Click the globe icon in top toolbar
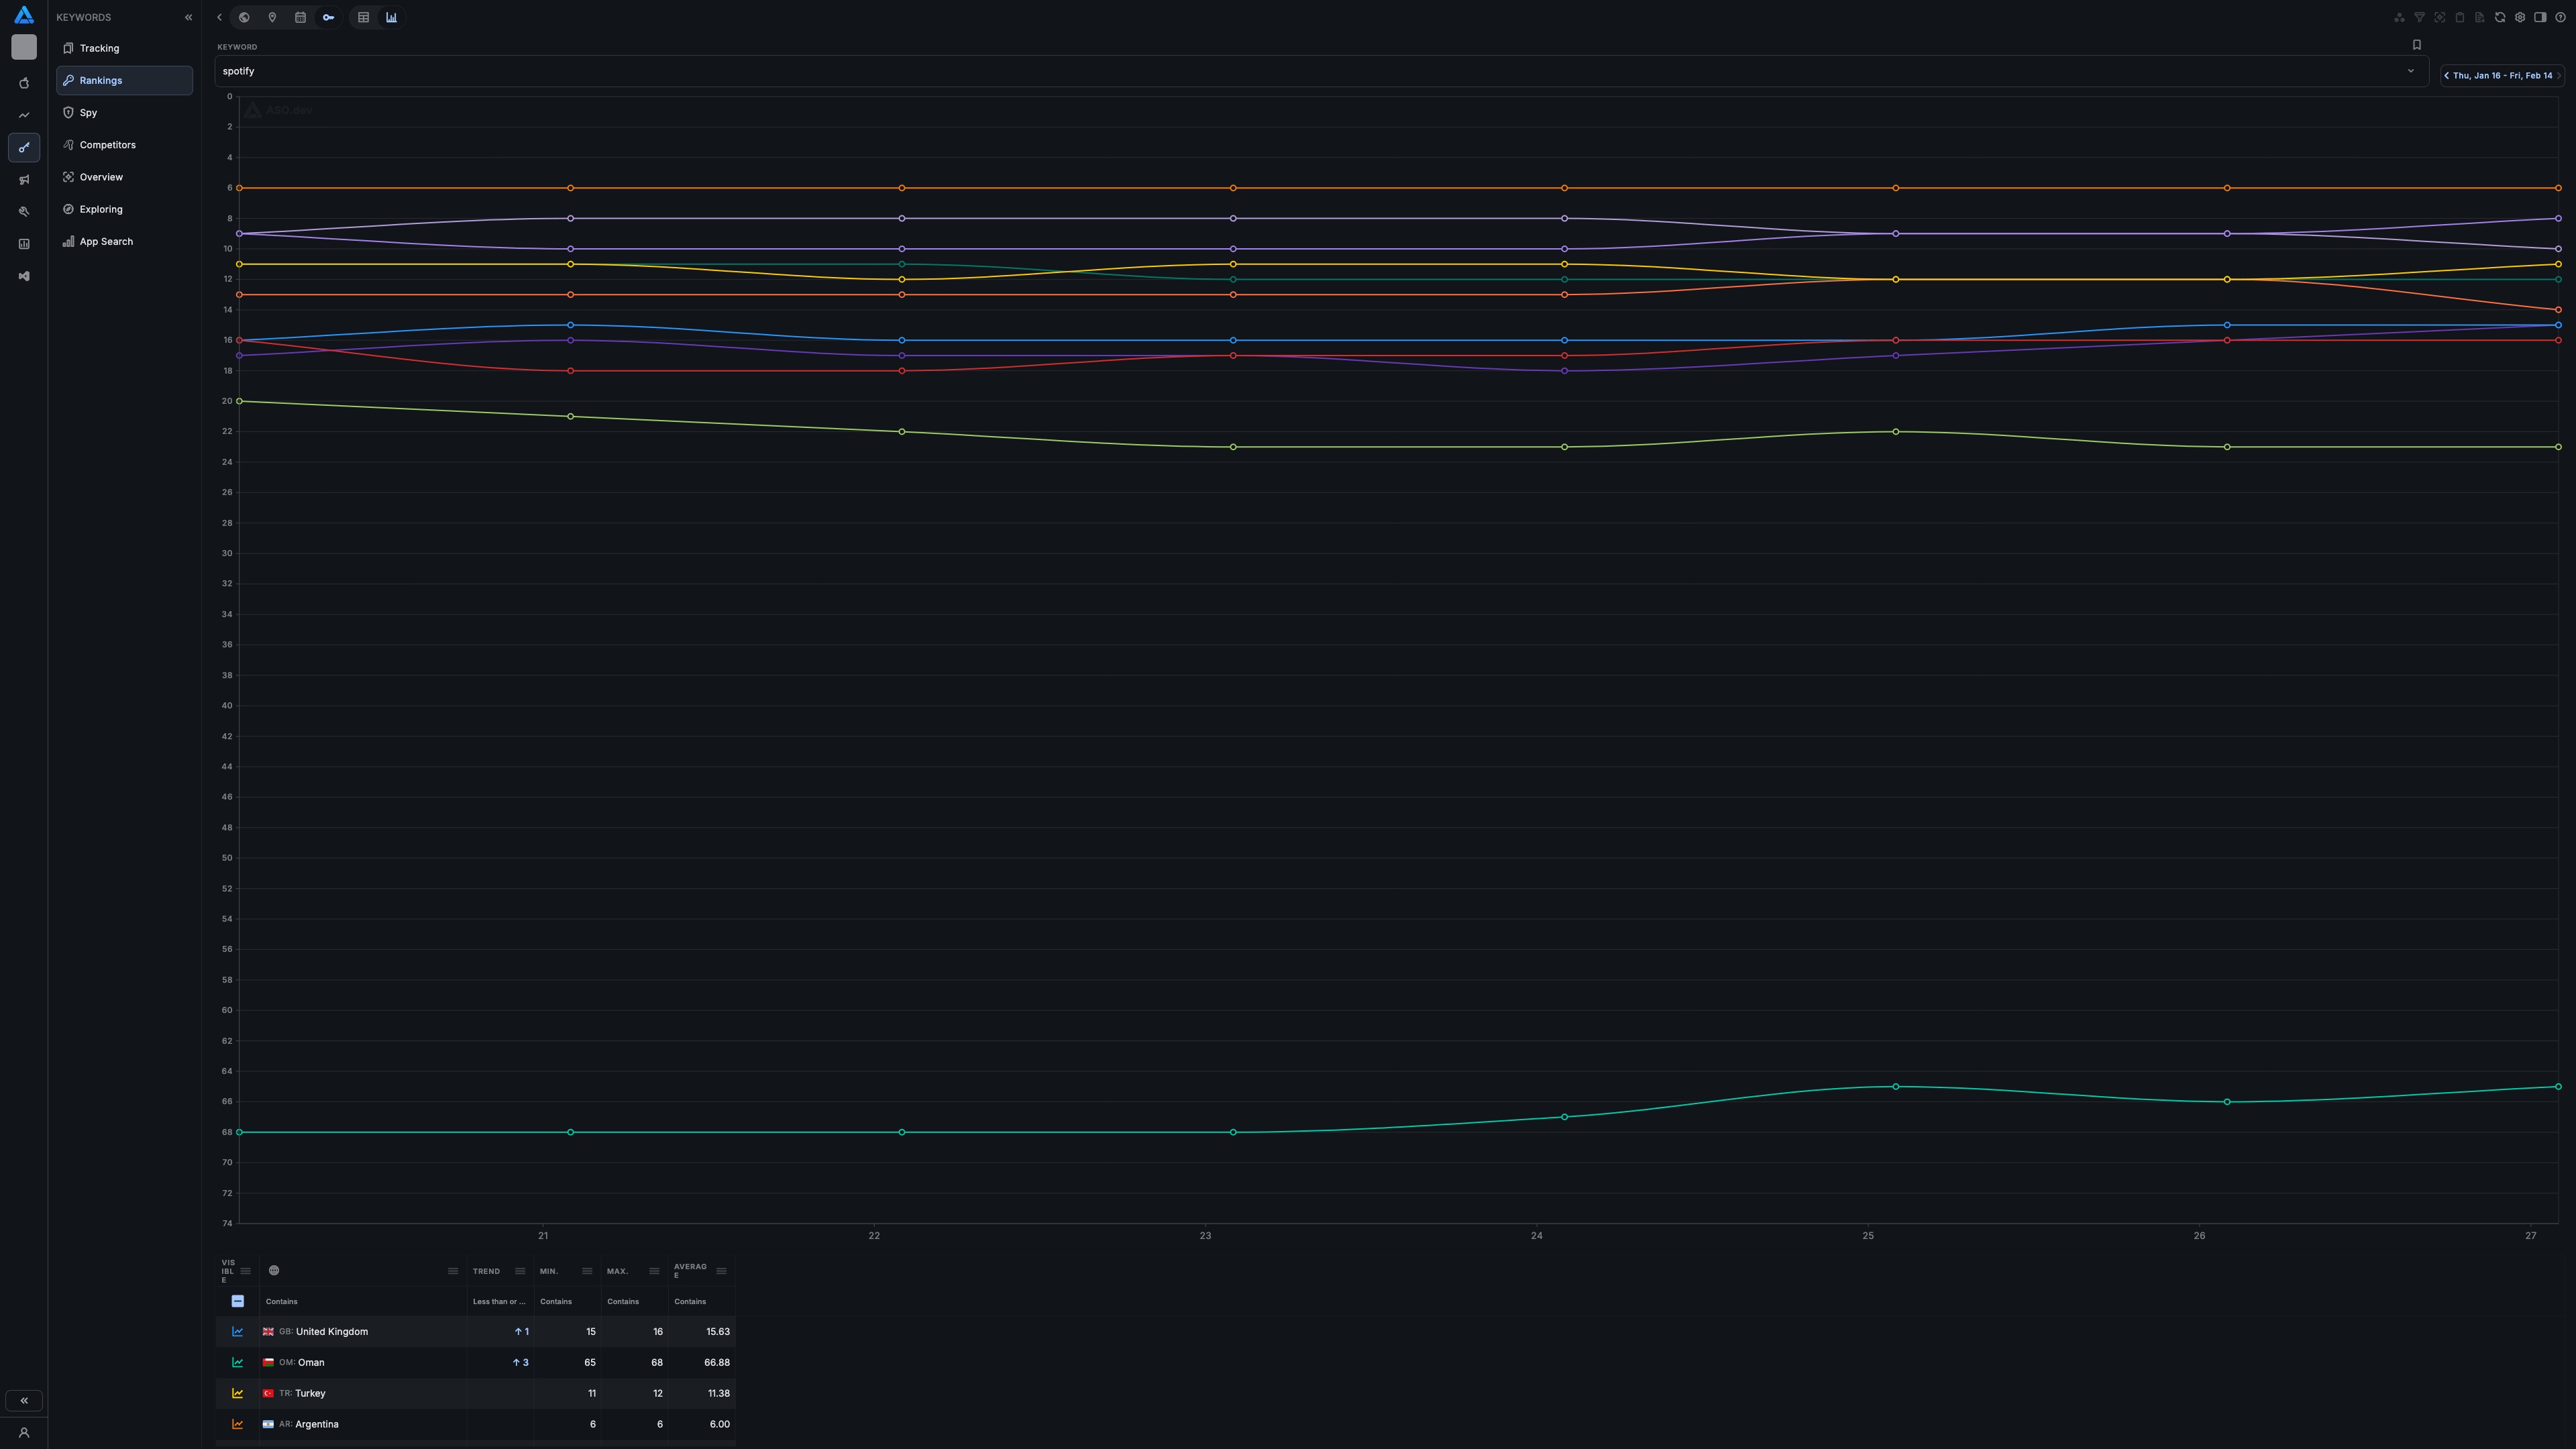 244,17
